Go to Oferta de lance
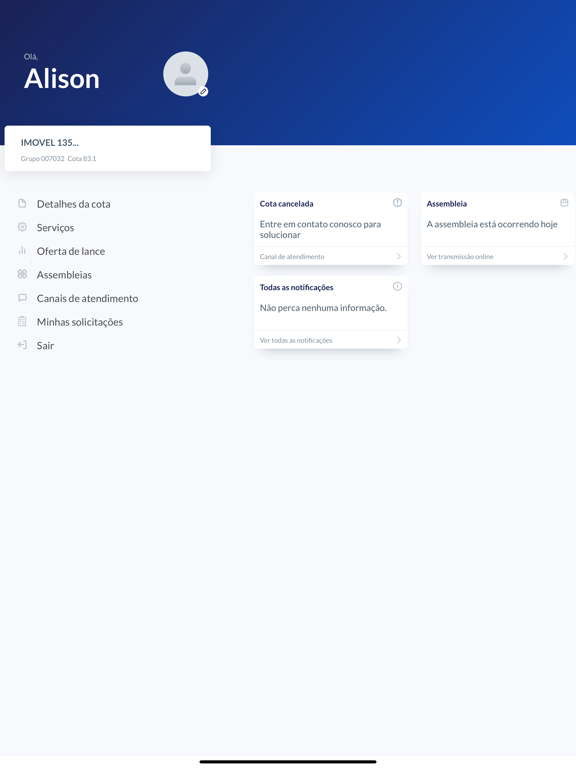Viewport: 576px width, 768px height. [x=71, y=251]
